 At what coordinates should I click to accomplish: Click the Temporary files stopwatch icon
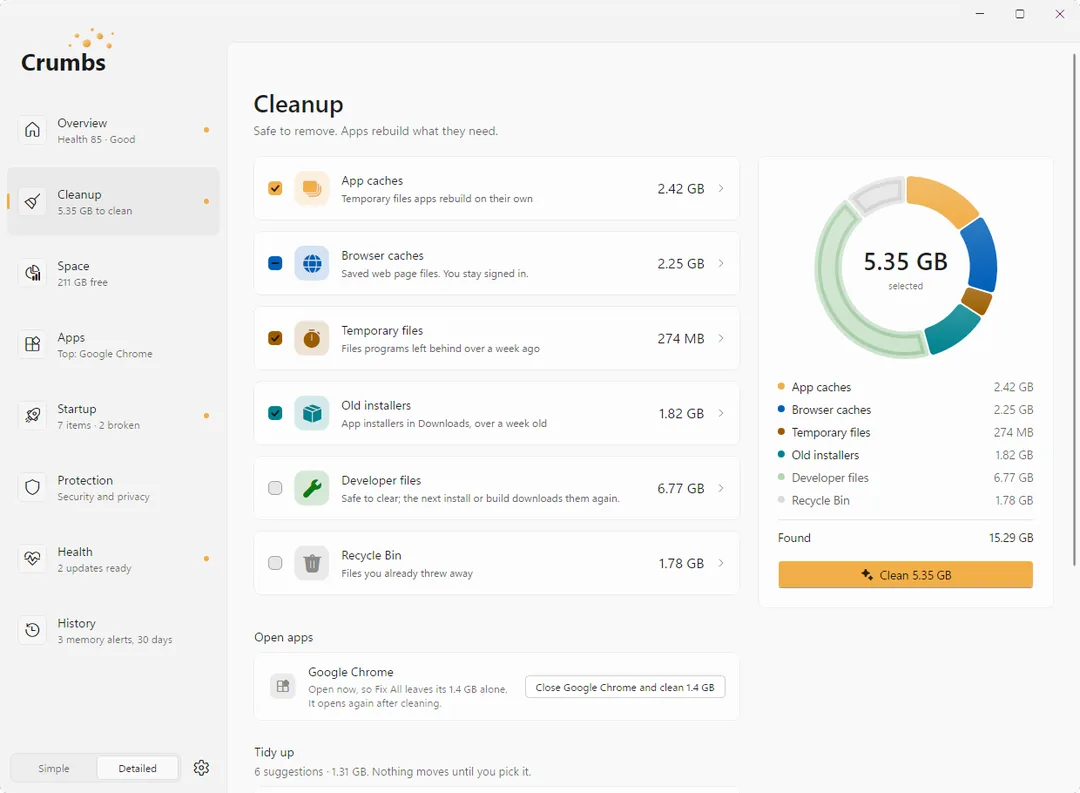point(312,338)
